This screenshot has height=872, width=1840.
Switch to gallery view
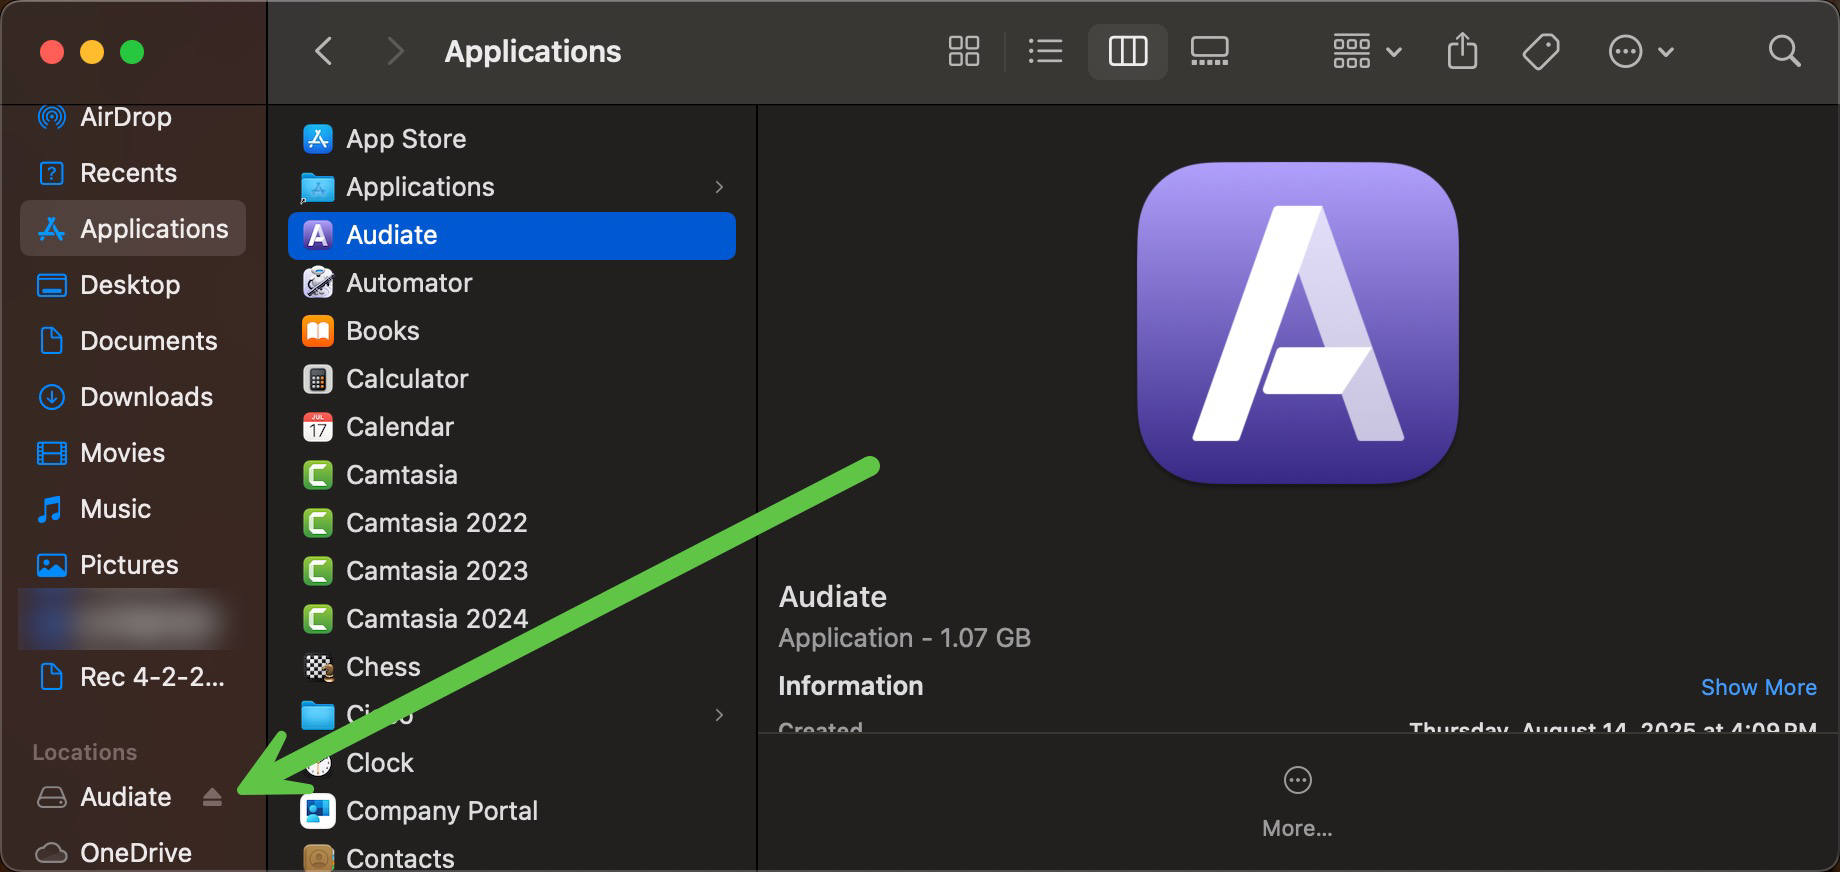[1209, 51]
